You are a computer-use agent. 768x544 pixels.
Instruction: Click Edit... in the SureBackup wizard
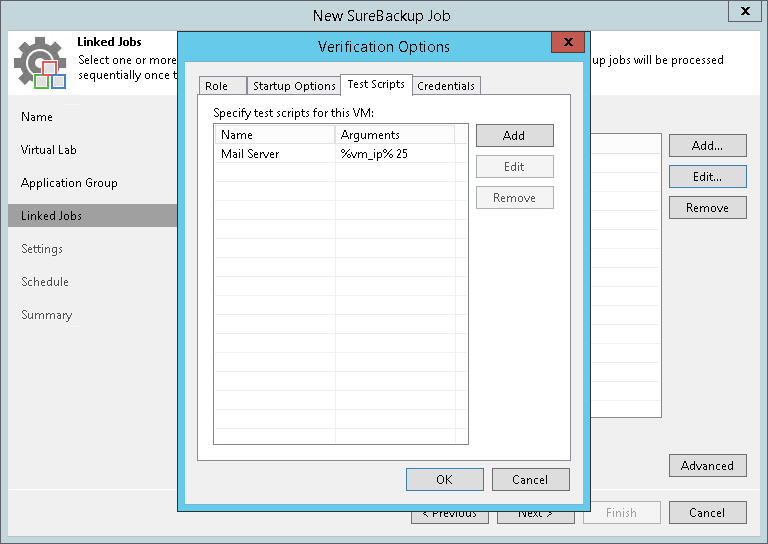pos(707,177)
